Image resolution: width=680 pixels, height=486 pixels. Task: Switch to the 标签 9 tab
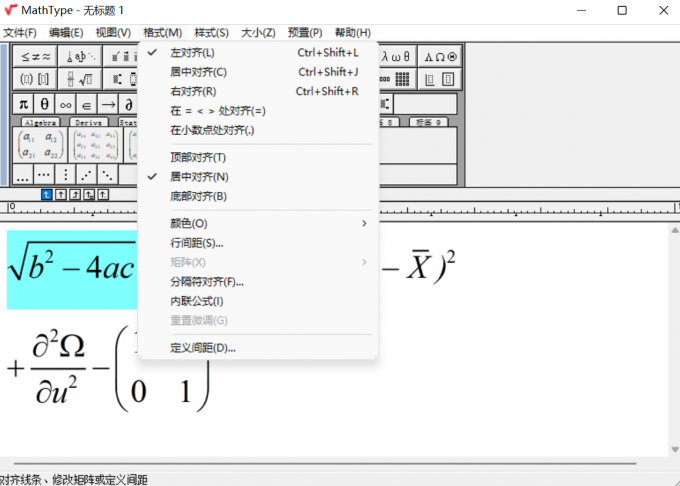click(428, 122)
